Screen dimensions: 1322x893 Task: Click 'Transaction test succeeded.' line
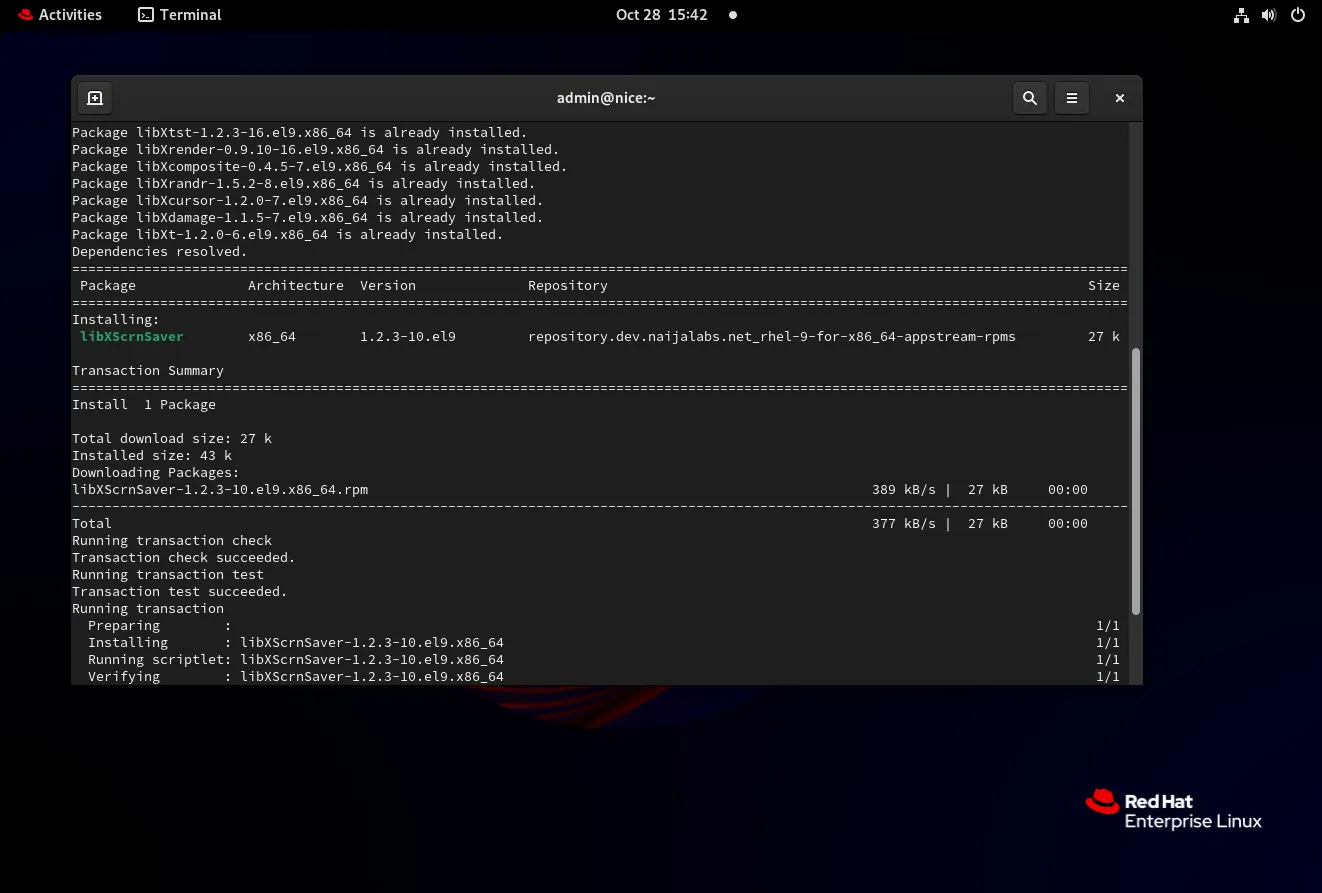pyautogui.click(x=180, y=592)
